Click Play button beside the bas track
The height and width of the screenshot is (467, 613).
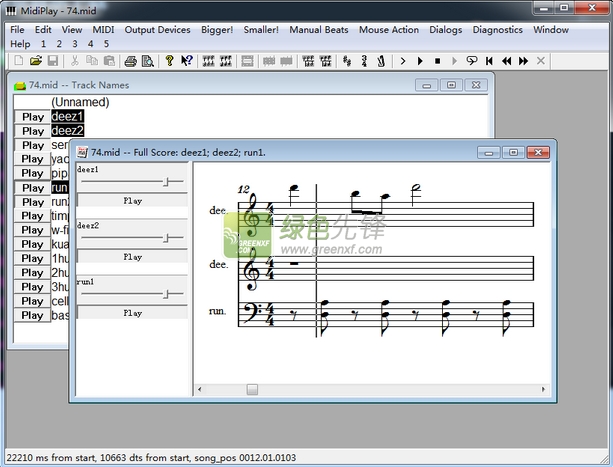click(32, 315)
